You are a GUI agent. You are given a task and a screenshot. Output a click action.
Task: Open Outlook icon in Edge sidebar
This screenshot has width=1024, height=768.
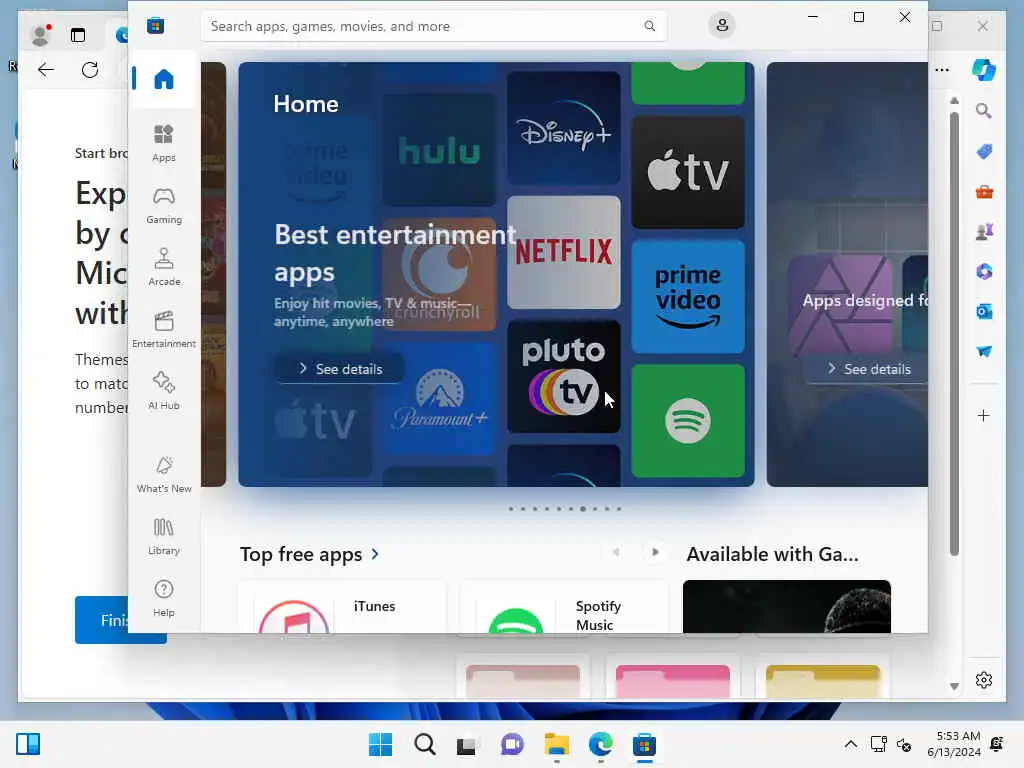[x=984, y=311]
